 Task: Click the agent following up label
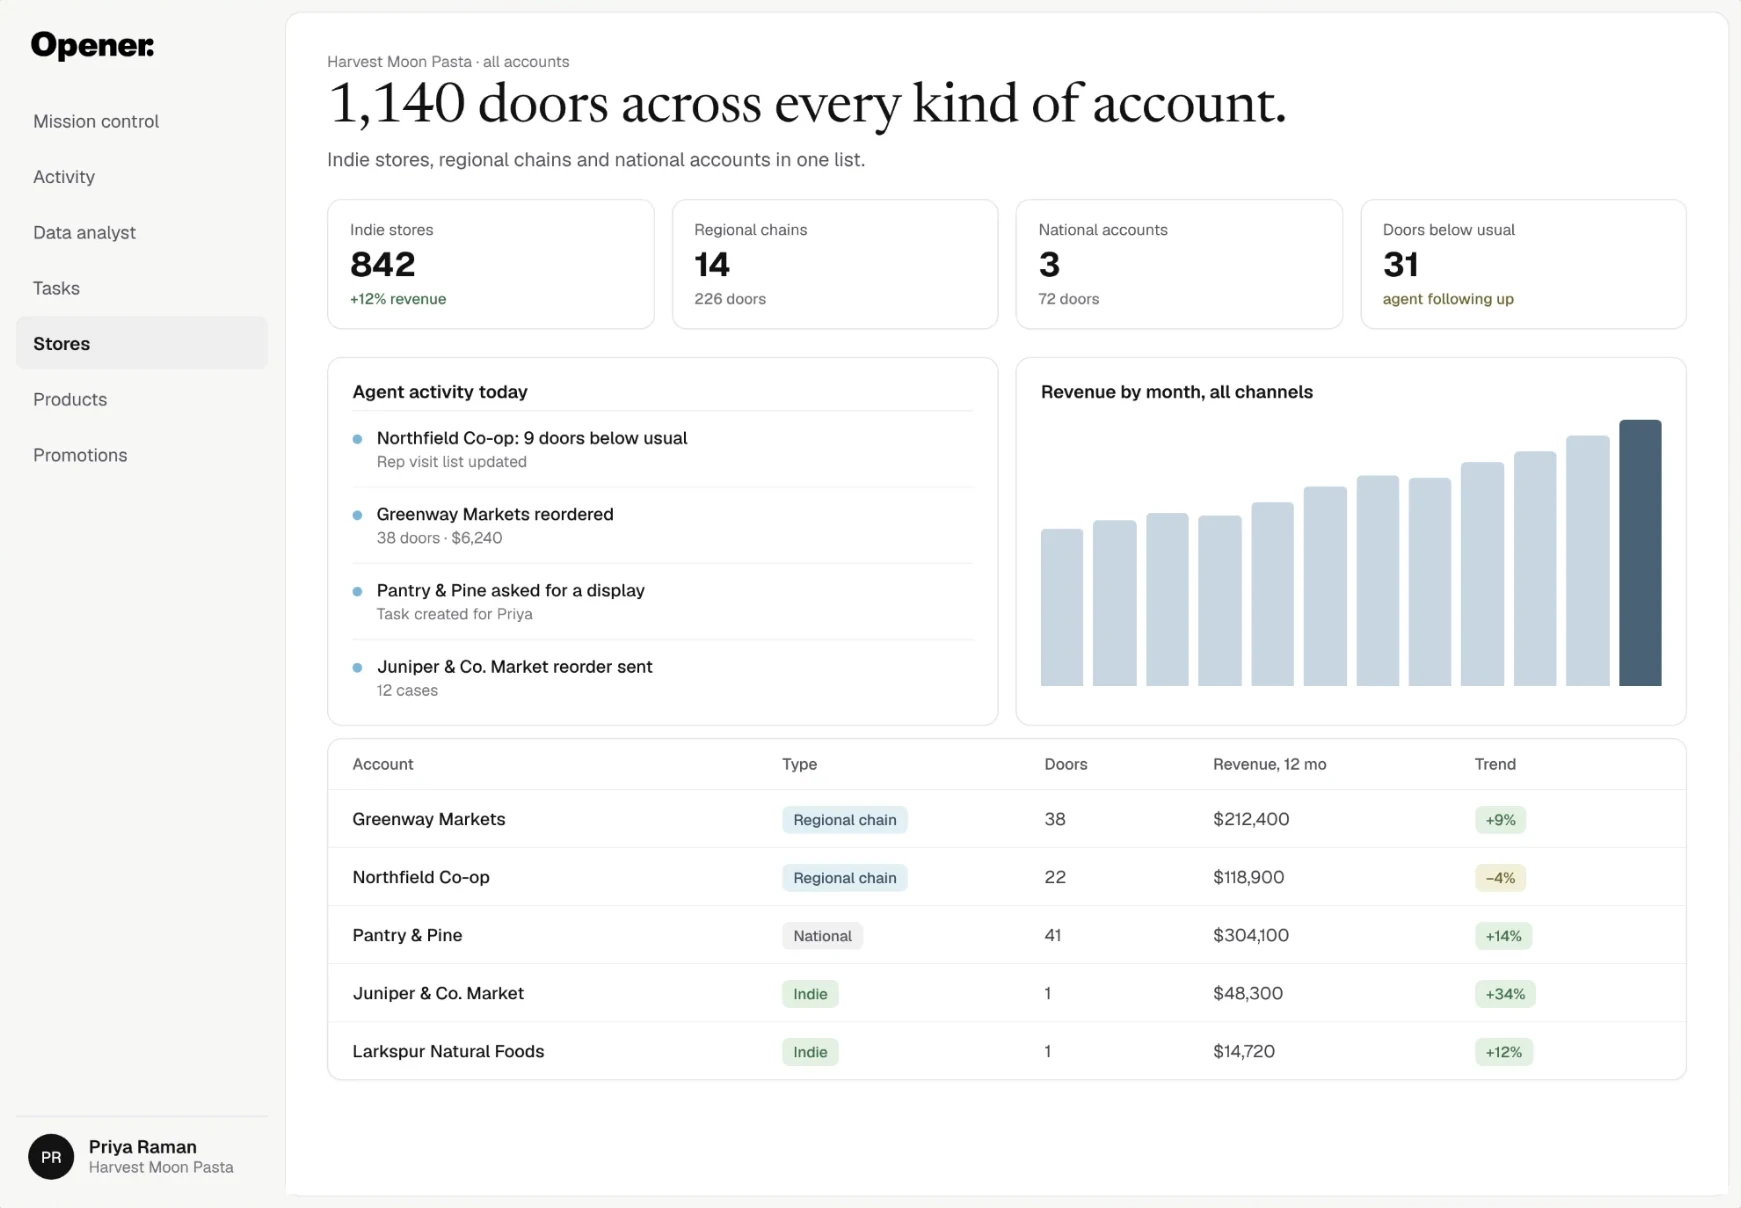point(1448,299)
